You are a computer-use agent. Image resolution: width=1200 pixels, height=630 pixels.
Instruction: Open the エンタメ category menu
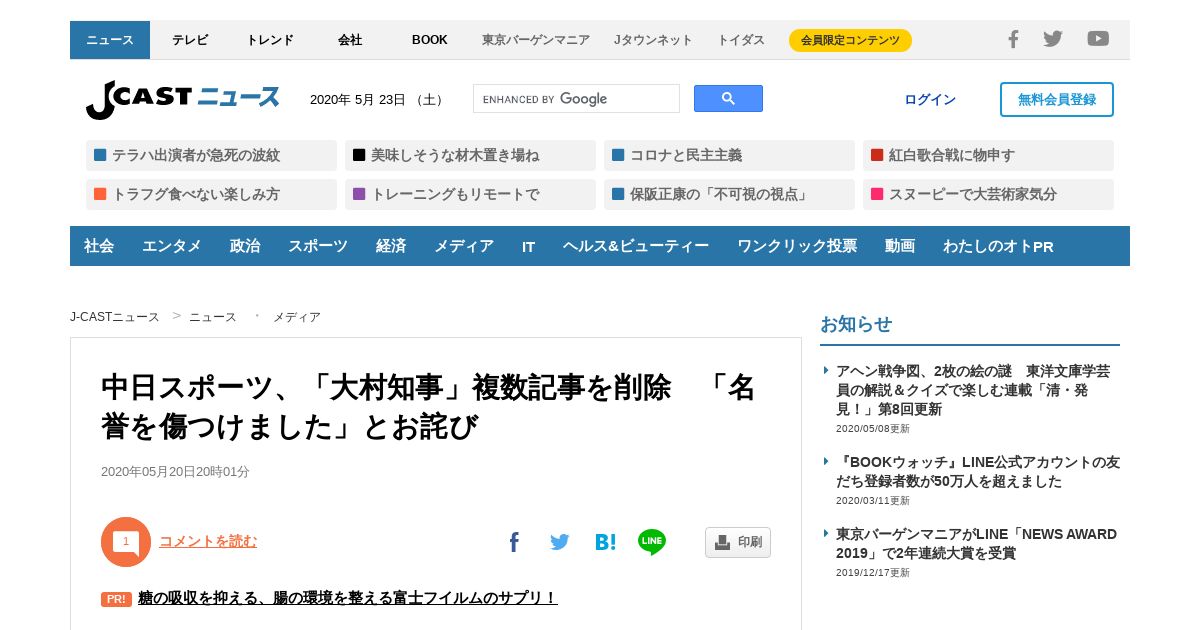tap(172, 246)
